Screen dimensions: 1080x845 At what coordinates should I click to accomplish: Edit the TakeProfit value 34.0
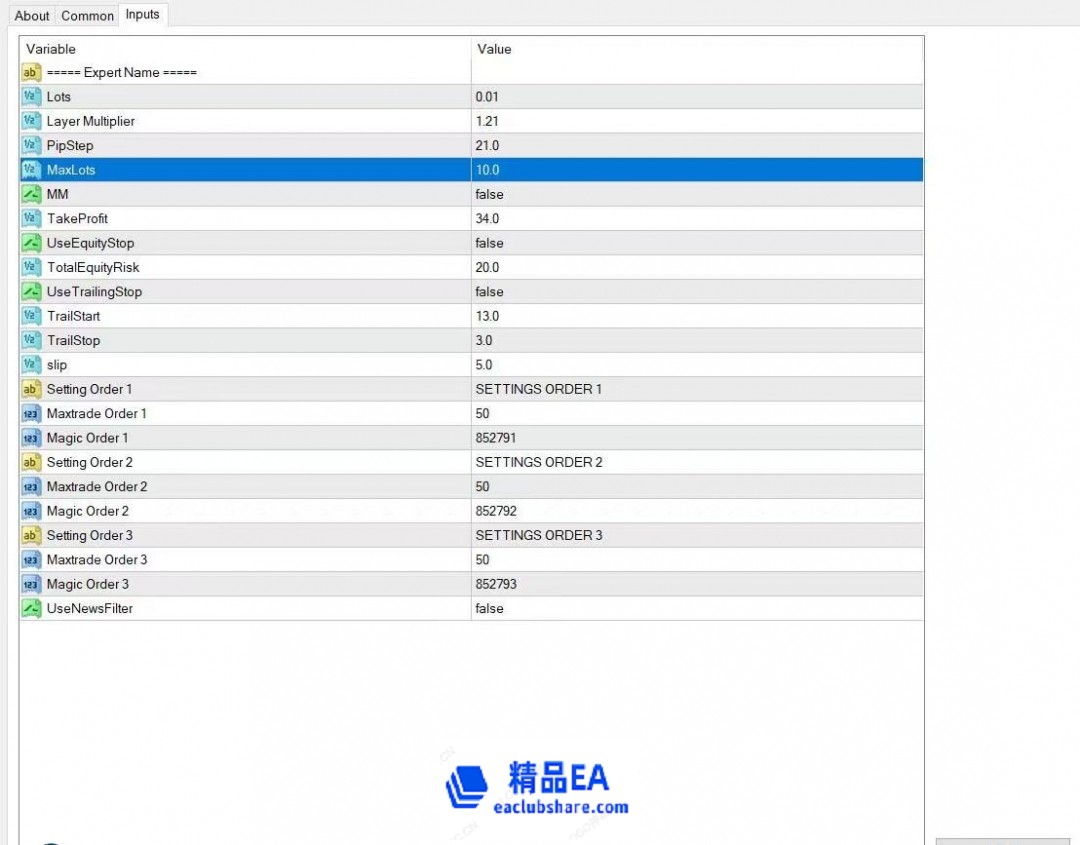487,219
